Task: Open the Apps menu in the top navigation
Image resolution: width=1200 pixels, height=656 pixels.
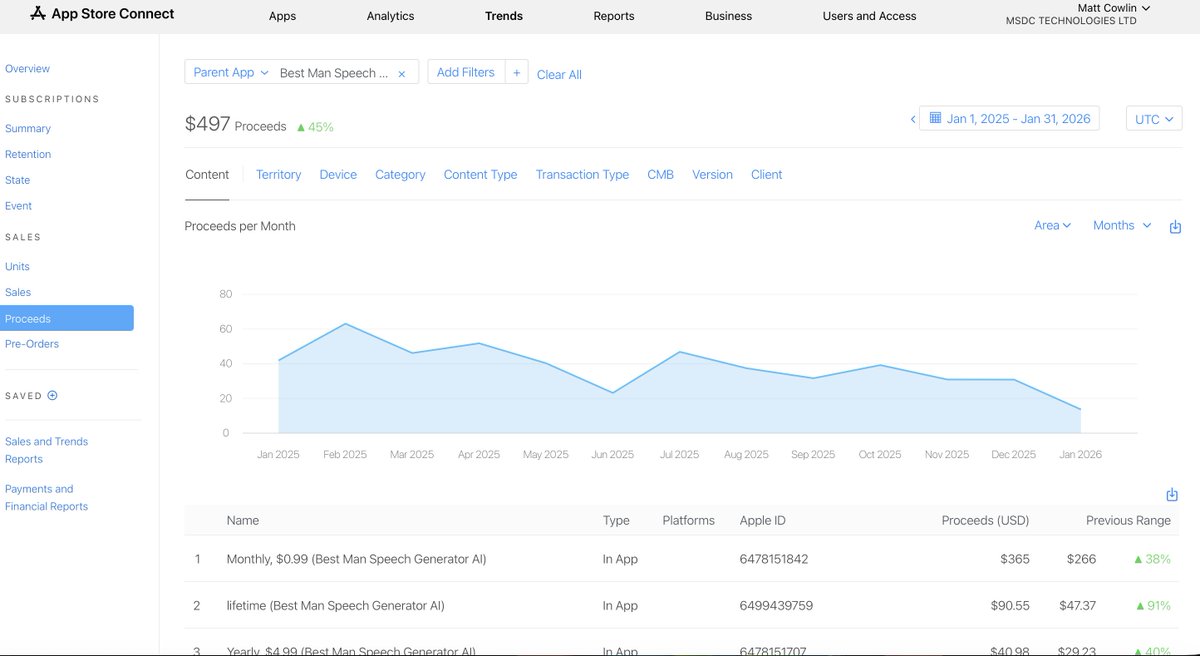Action: click(x=283, y=16)
